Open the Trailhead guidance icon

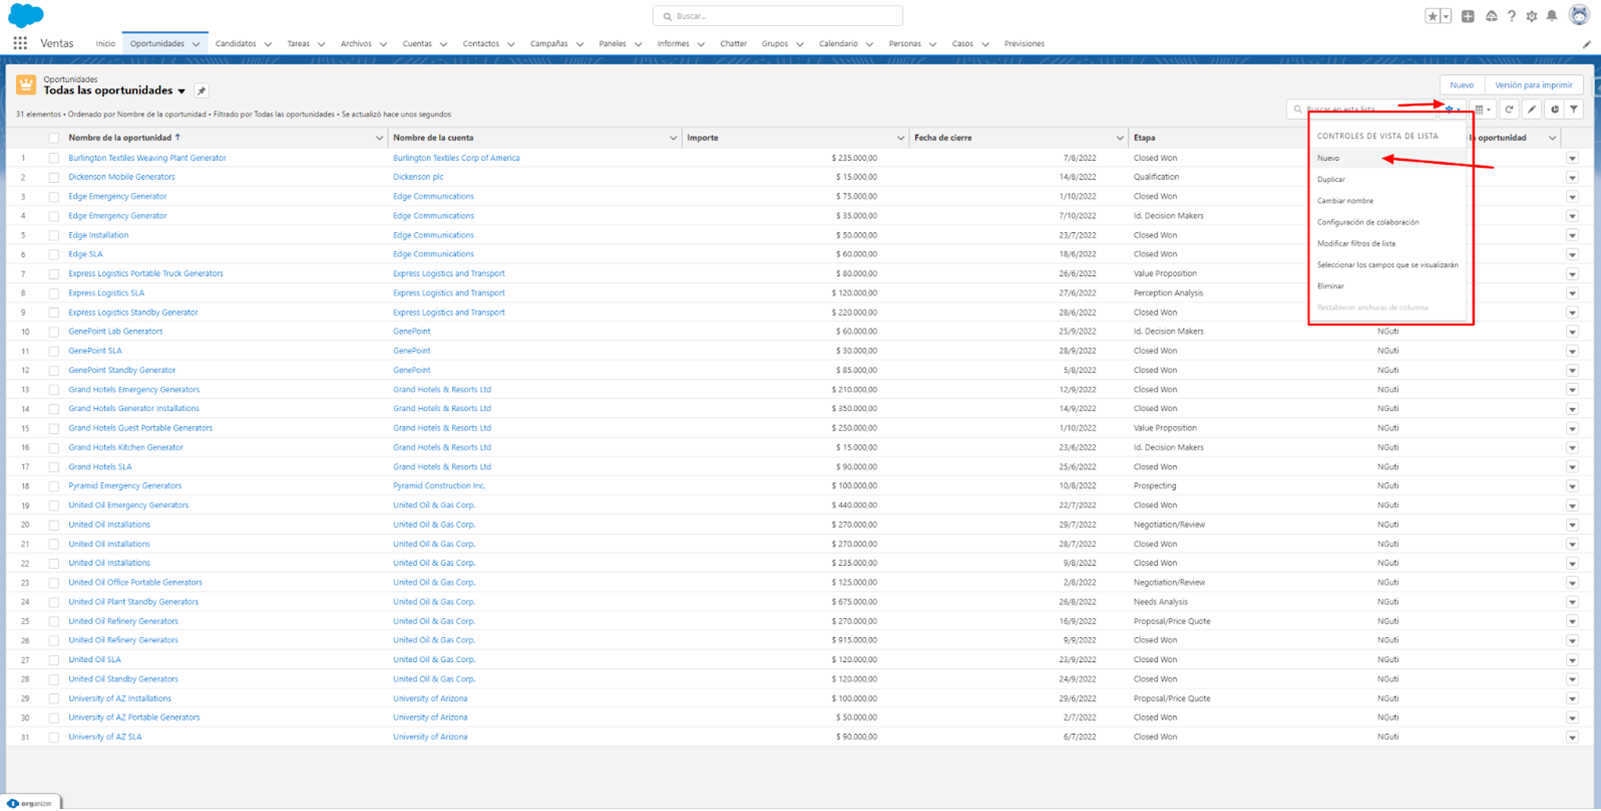pyautogui.click(x=1491, y=16)
